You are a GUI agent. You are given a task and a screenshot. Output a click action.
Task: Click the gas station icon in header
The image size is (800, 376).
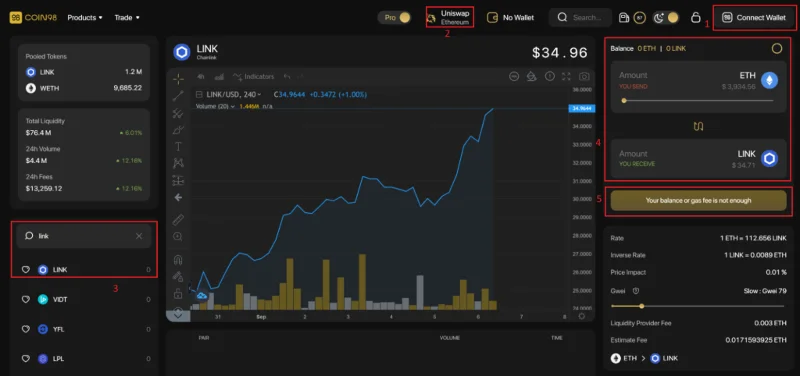[623, 18]
